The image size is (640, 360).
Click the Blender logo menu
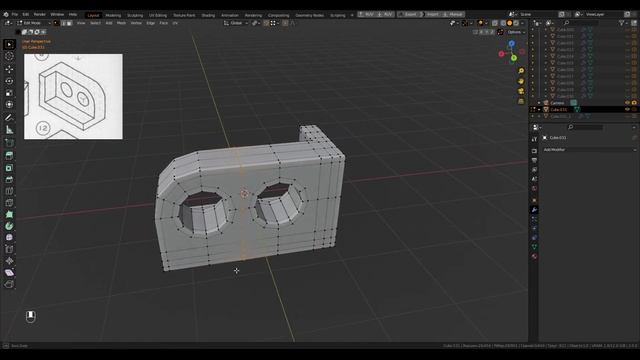coord(6,14)
